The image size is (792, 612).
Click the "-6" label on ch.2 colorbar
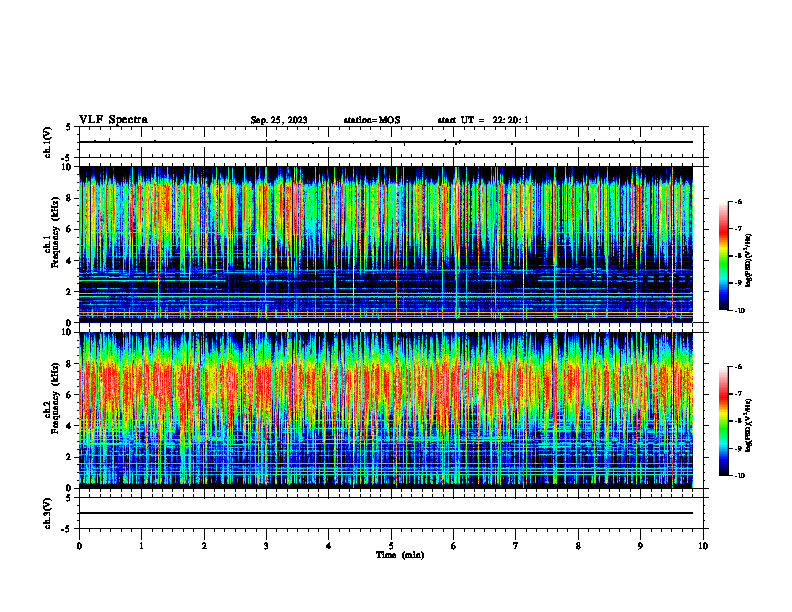click(x=738, y=367)
